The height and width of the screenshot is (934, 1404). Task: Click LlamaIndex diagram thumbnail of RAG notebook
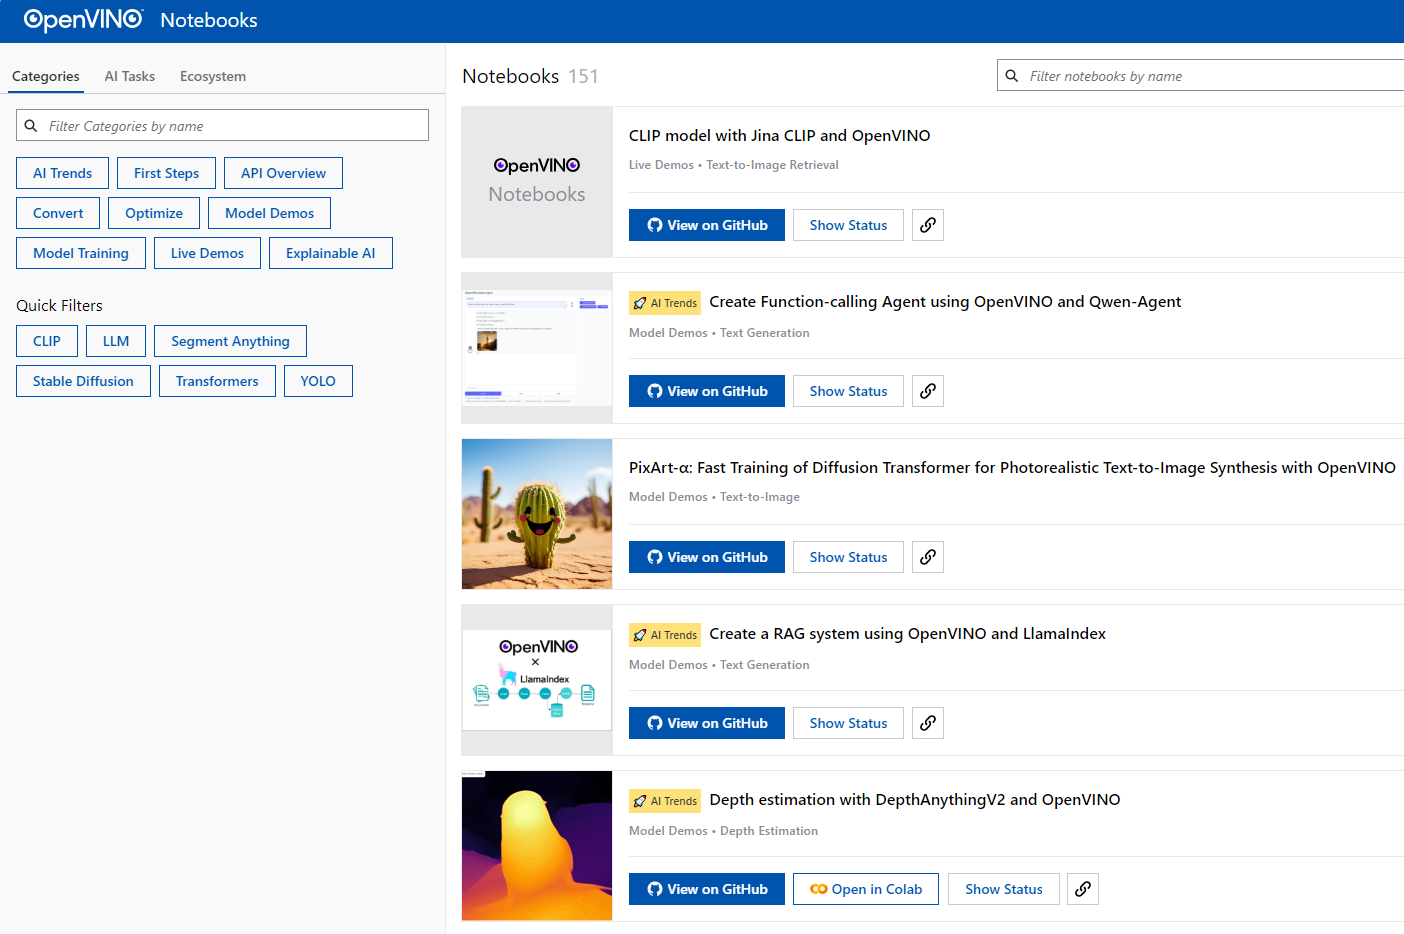[537, 680]
